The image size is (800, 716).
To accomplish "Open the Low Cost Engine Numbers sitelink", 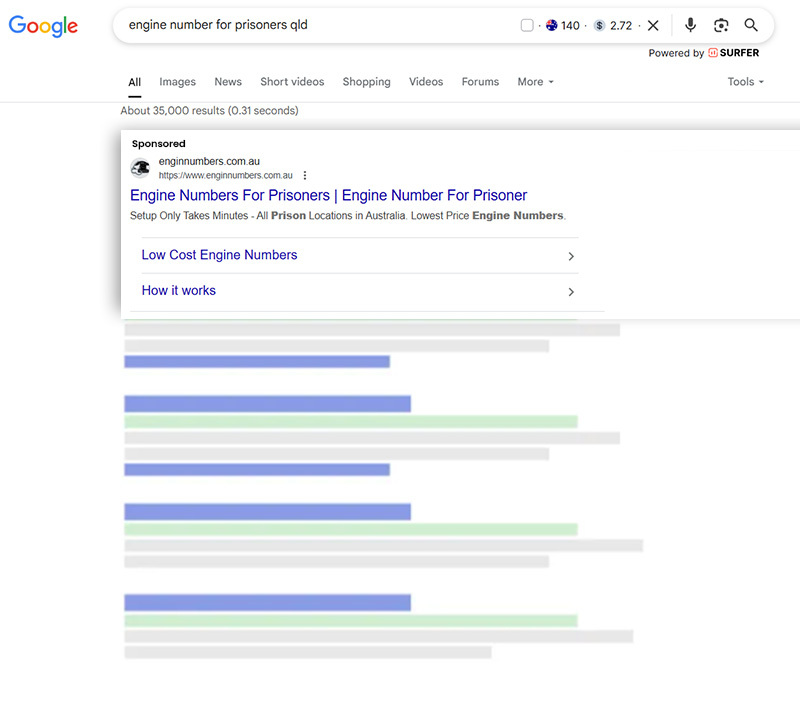I will pos(219,255).
